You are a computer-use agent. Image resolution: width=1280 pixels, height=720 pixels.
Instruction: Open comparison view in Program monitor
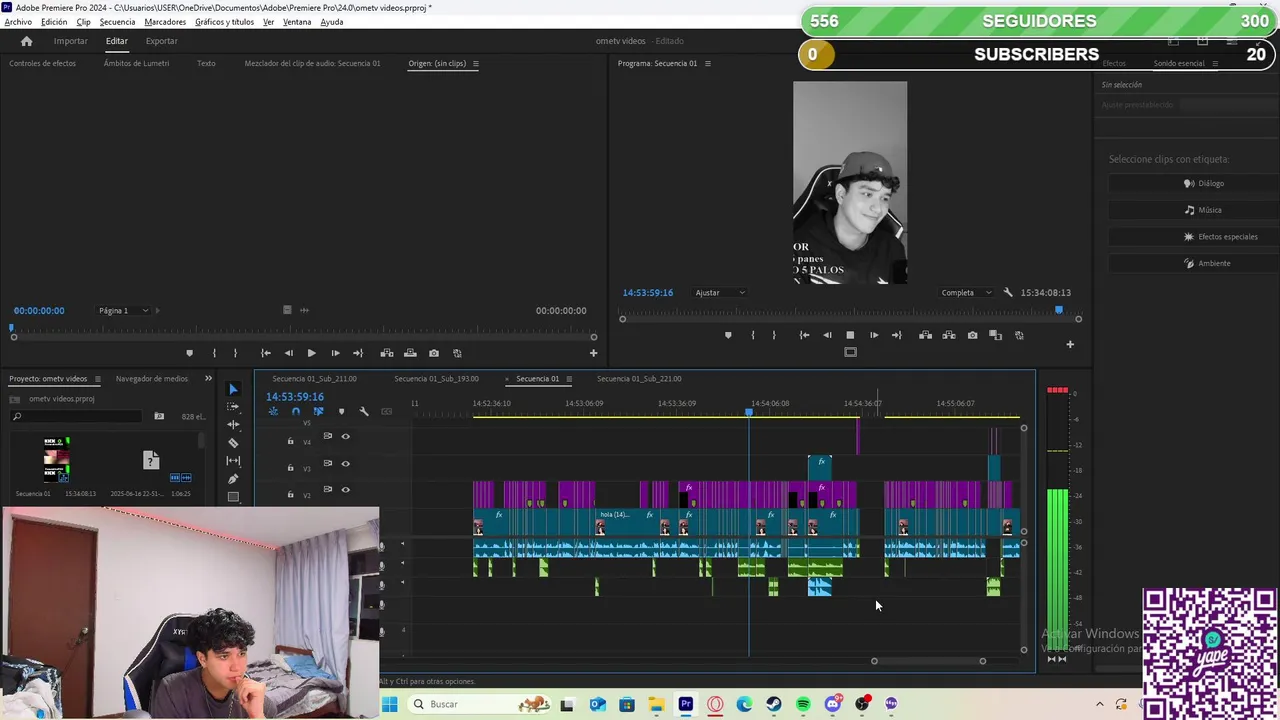[x=995, y=335]
